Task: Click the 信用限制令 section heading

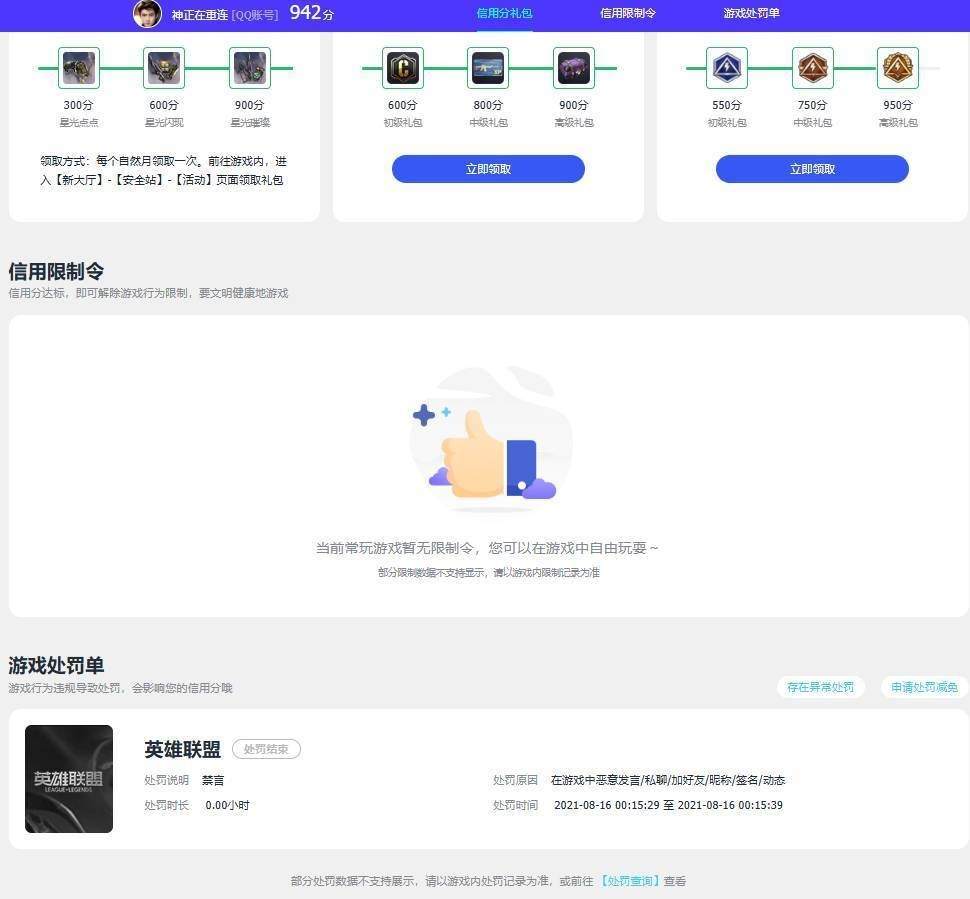Action: pos(56,271)
